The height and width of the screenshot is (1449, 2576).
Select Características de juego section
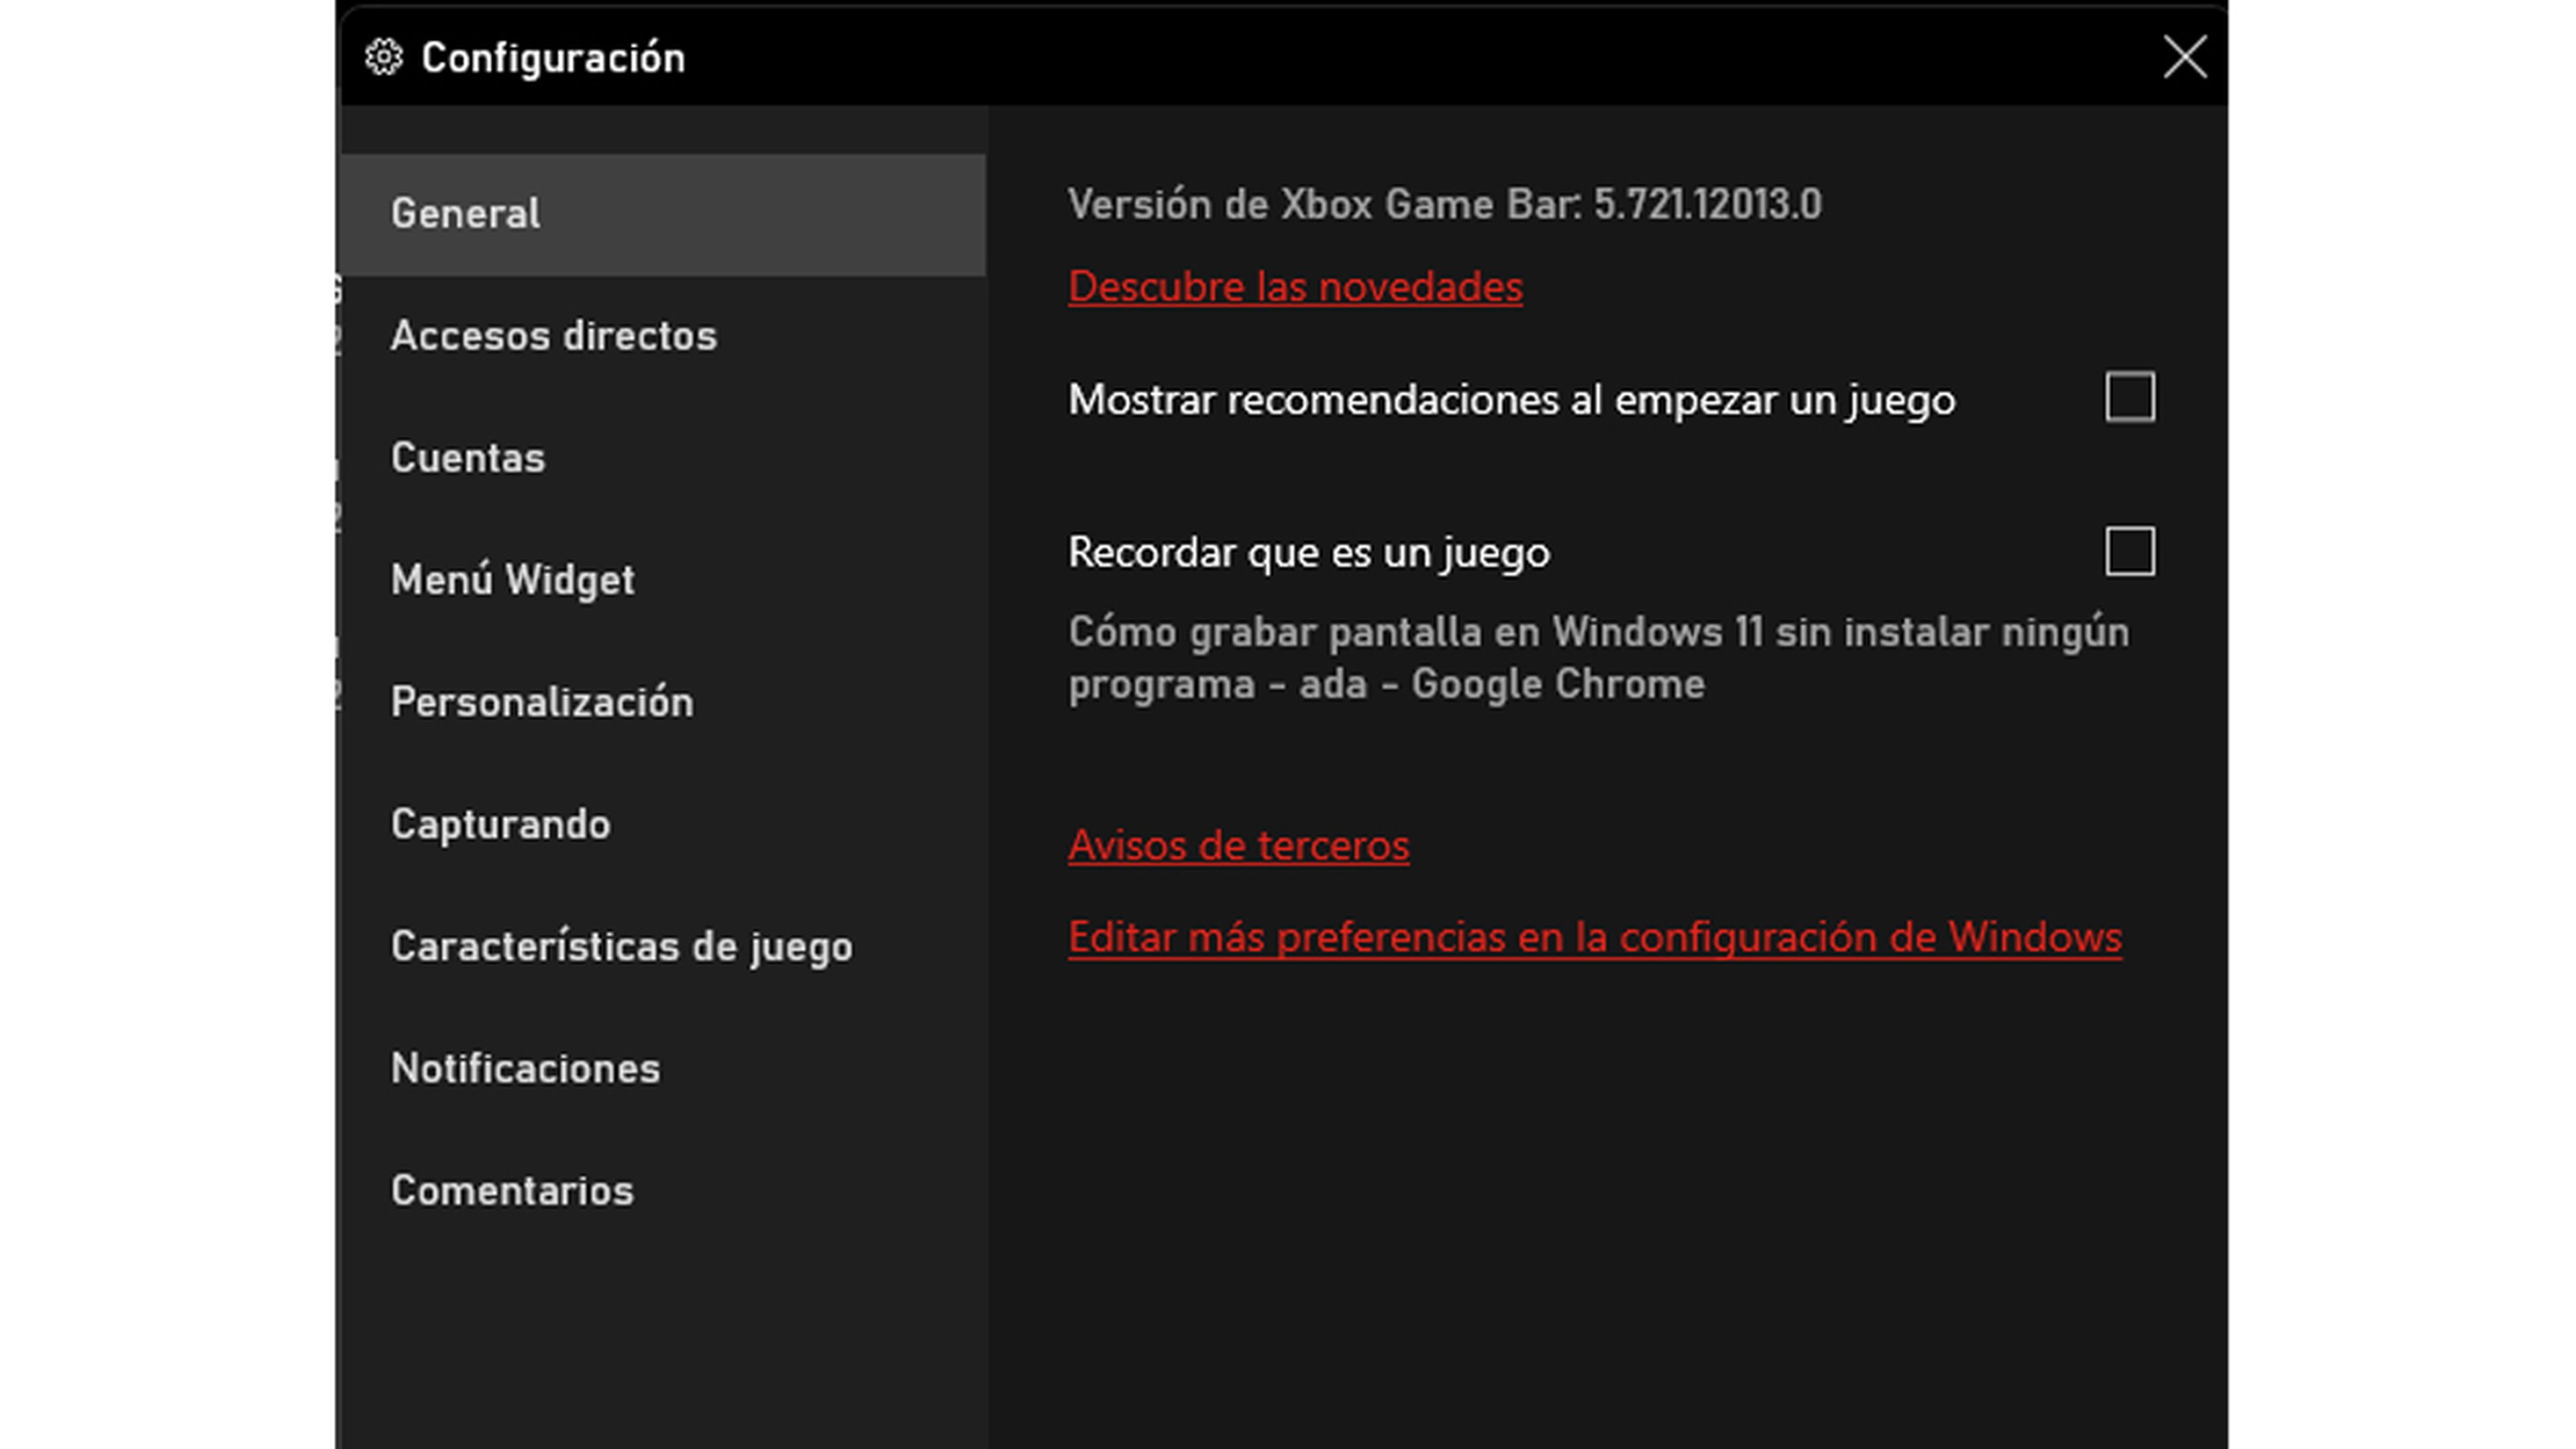[x=662, y=946]
